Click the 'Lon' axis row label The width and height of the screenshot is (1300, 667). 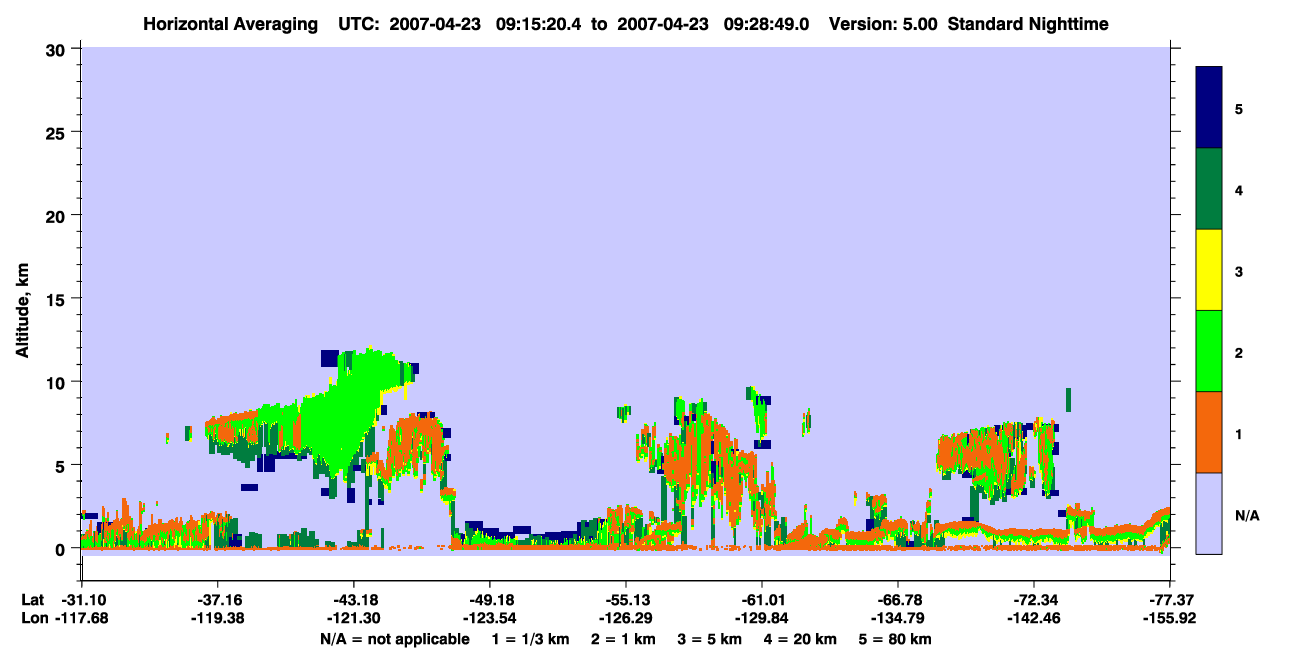point(34,619)
